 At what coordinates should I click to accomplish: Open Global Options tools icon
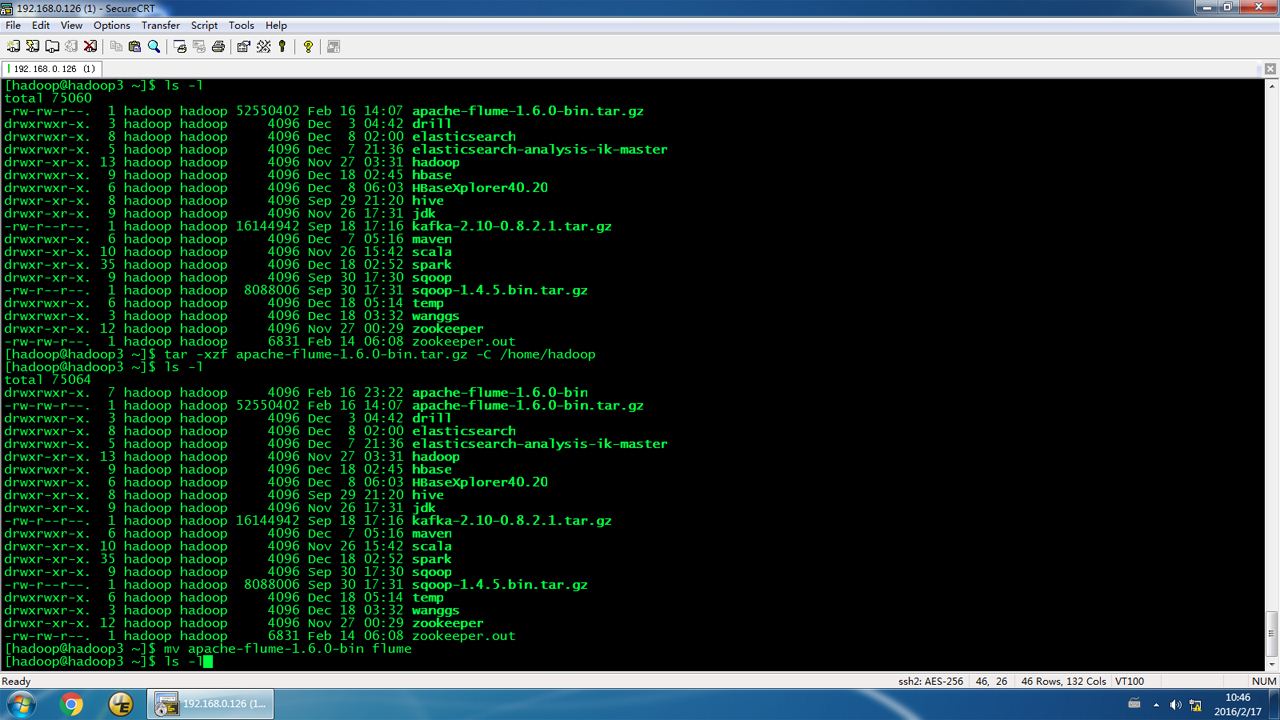[264, 46]
